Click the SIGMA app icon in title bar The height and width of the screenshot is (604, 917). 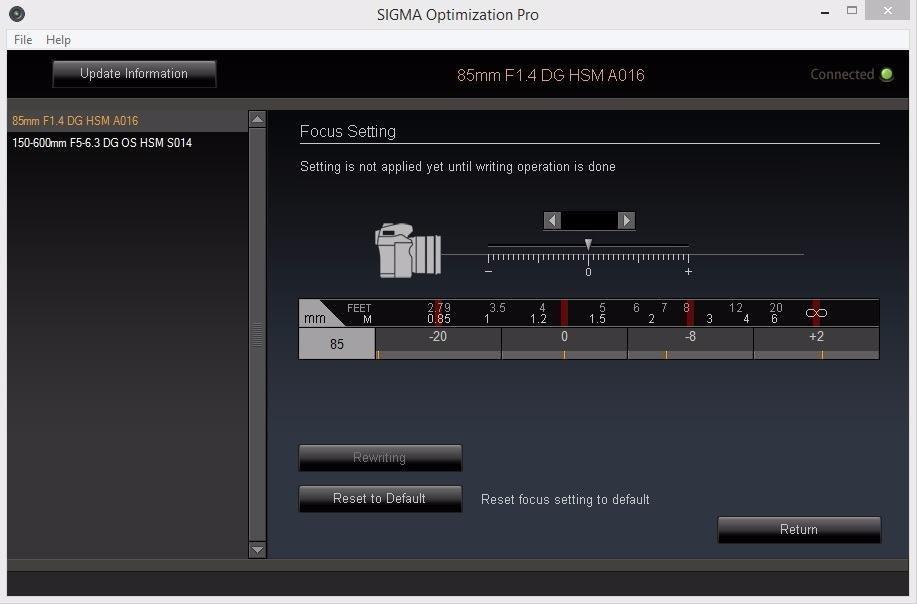coord(17,13)
